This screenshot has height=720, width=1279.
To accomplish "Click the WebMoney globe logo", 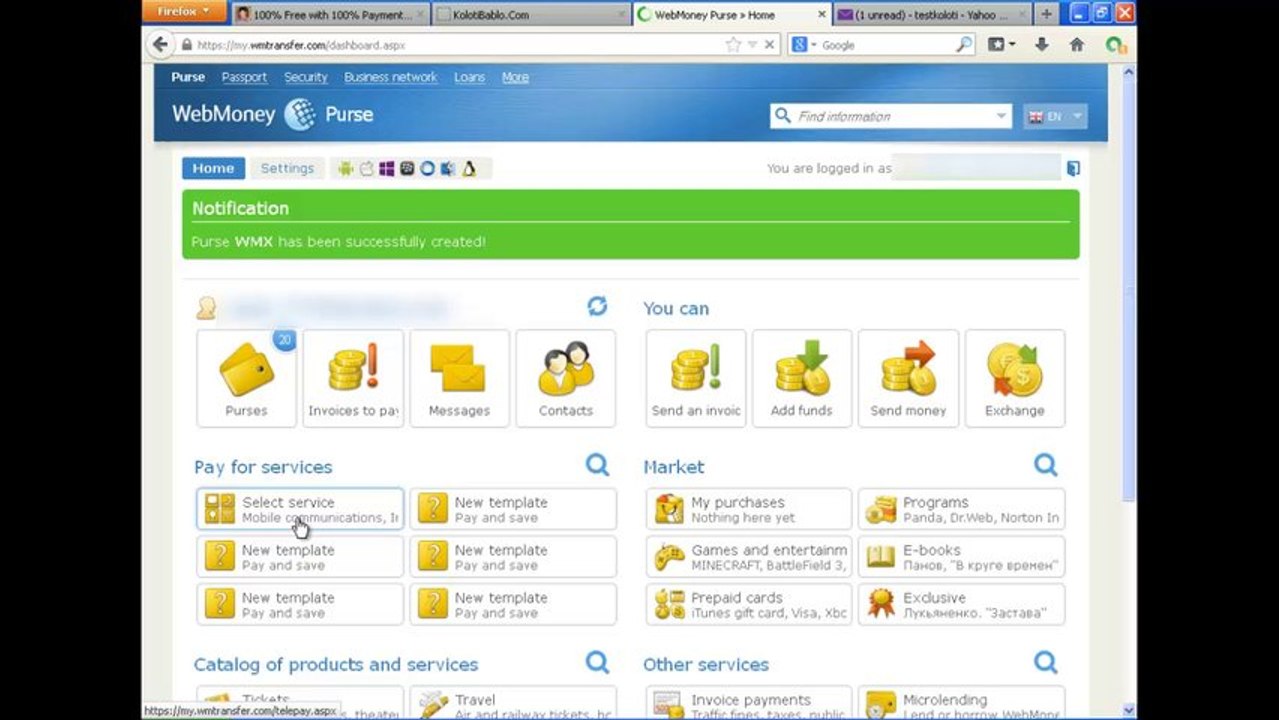I will 300,115.
